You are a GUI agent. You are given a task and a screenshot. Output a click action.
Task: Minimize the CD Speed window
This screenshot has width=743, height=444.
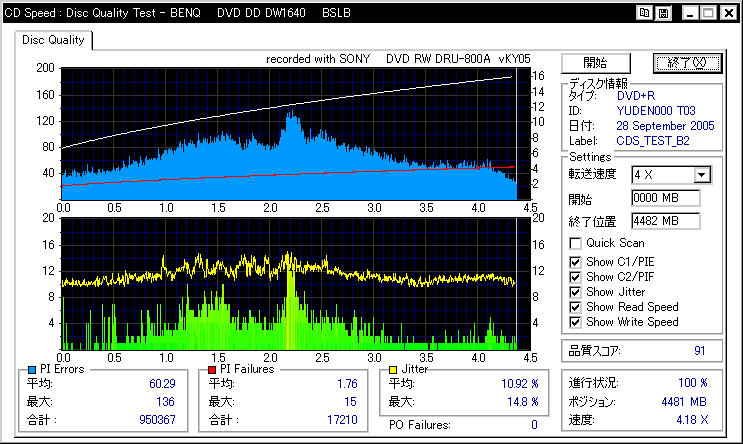click(x=690, y=13)
